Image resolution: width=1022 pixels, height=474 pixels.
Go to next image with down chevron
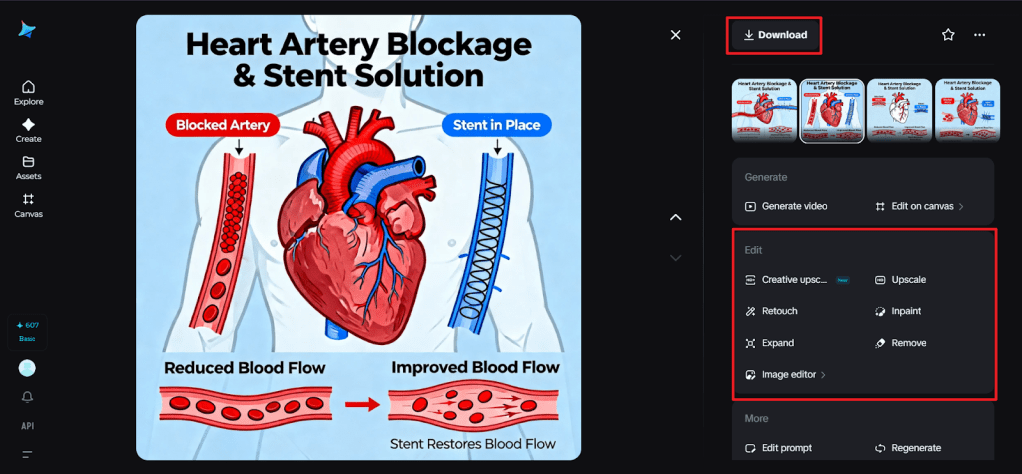tap(675, 257)
